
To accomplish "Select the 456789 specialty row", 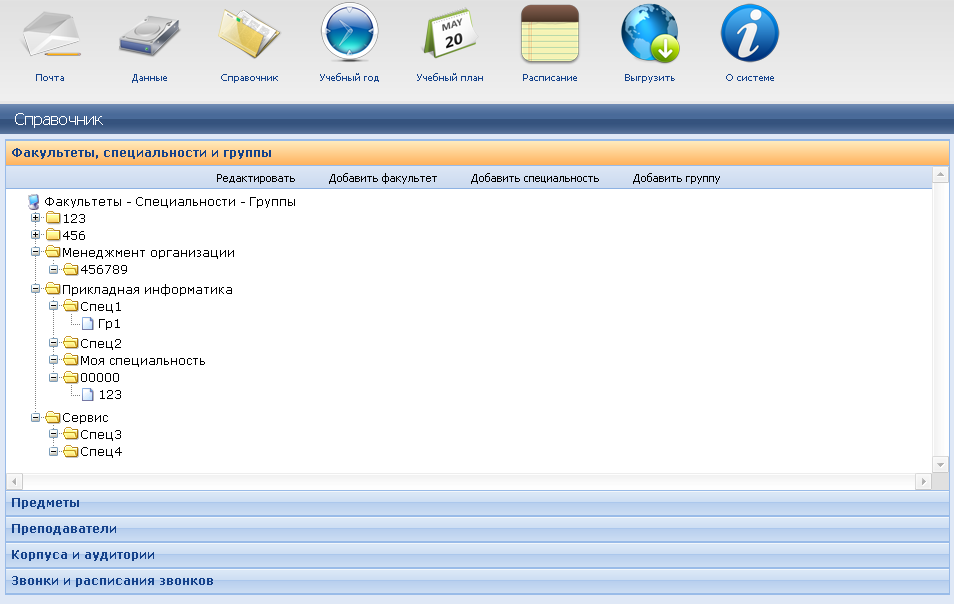I will pos(104,269).
